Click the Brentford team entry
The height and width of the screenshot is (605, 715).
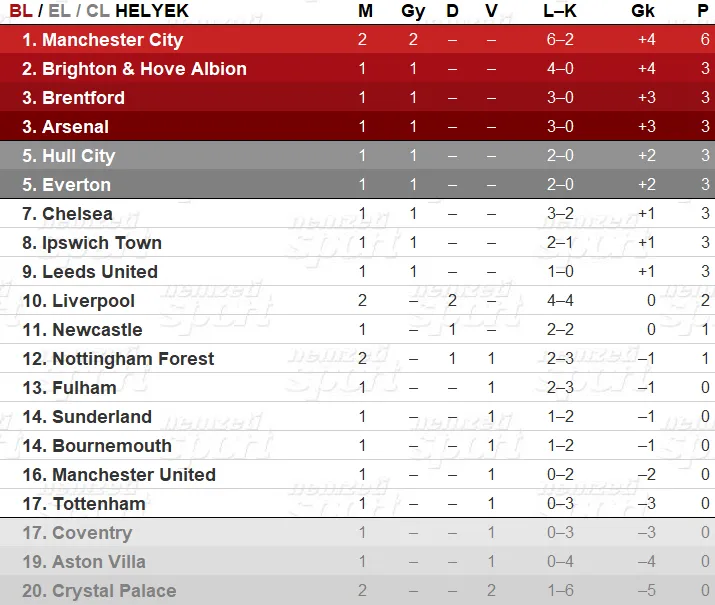tap(83, 98)
